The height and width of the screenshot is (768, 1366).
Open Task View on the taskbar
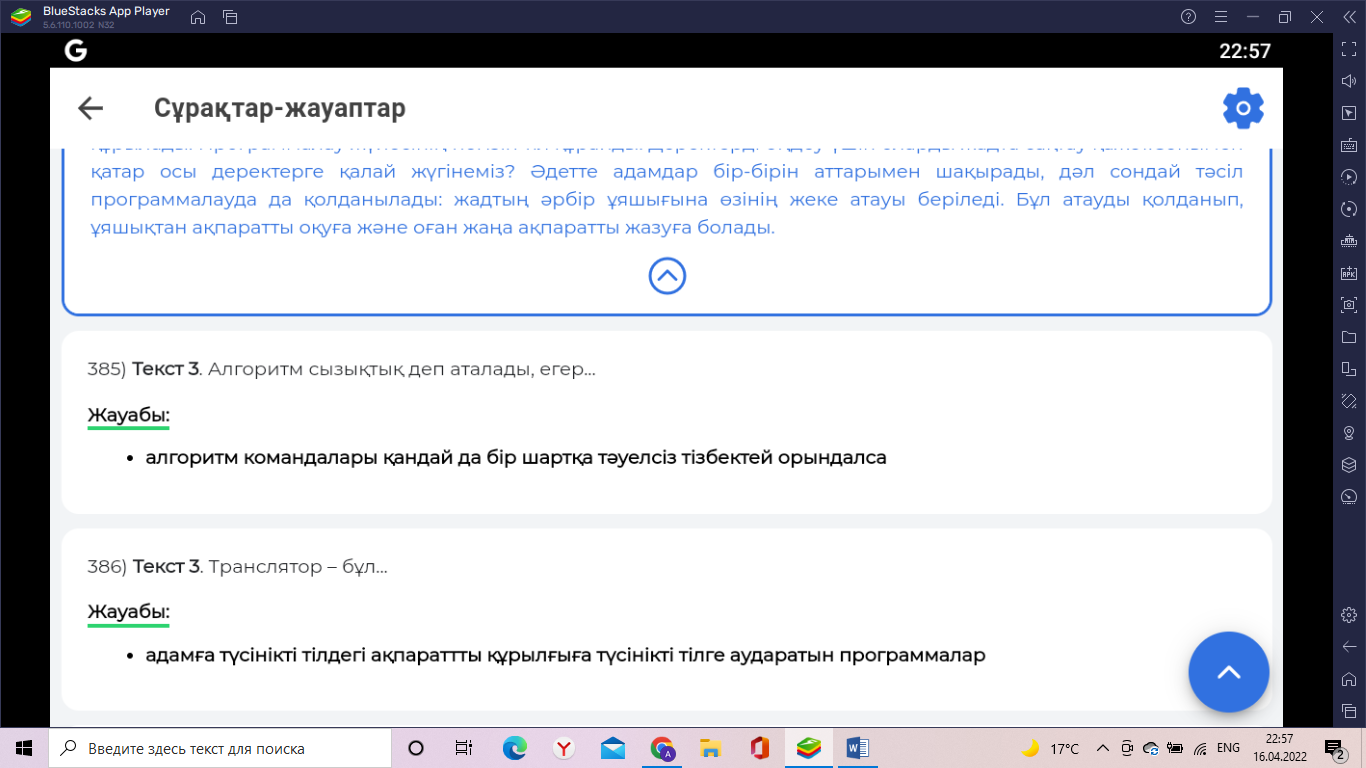464,748
